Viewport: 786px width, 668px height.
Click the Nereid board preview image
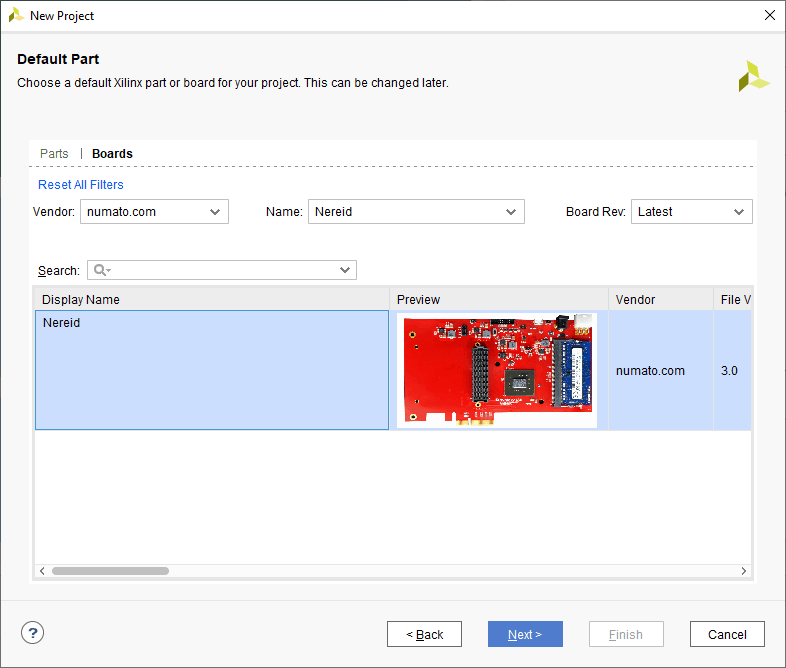[x=497, y=370]
